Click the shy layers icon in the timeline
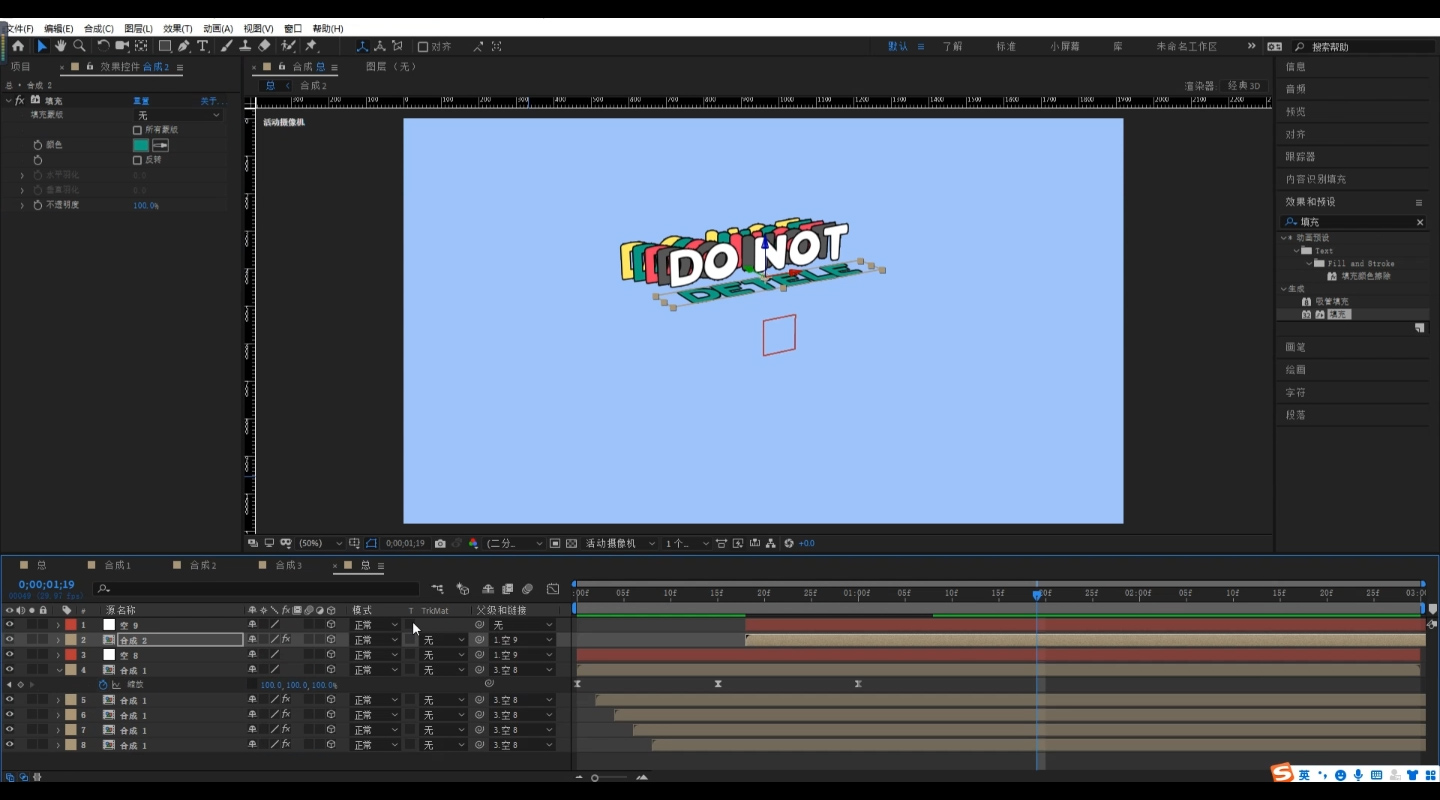The image size is (1440, 800). (488, 589)
